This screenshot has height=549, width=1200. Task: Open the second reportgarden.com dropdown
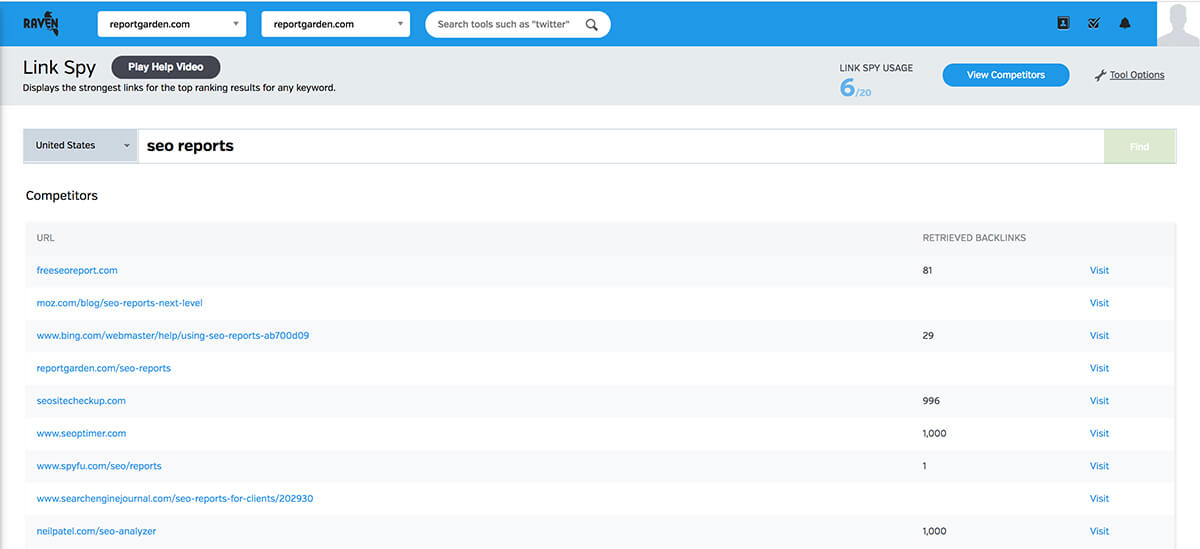tap(336, 24)
